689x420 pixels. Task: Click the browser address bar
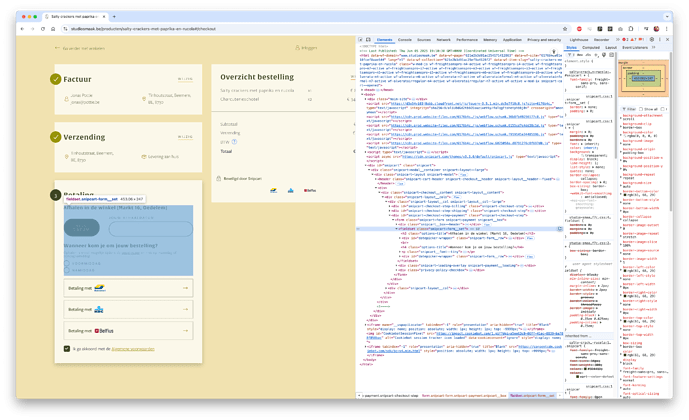tap(314, 29)
